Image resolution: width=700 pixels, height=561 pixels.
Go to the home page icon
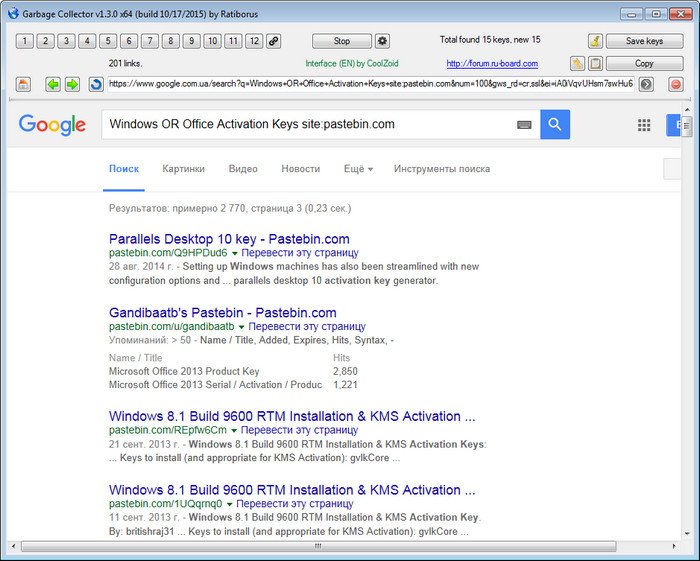click(23, 84)
